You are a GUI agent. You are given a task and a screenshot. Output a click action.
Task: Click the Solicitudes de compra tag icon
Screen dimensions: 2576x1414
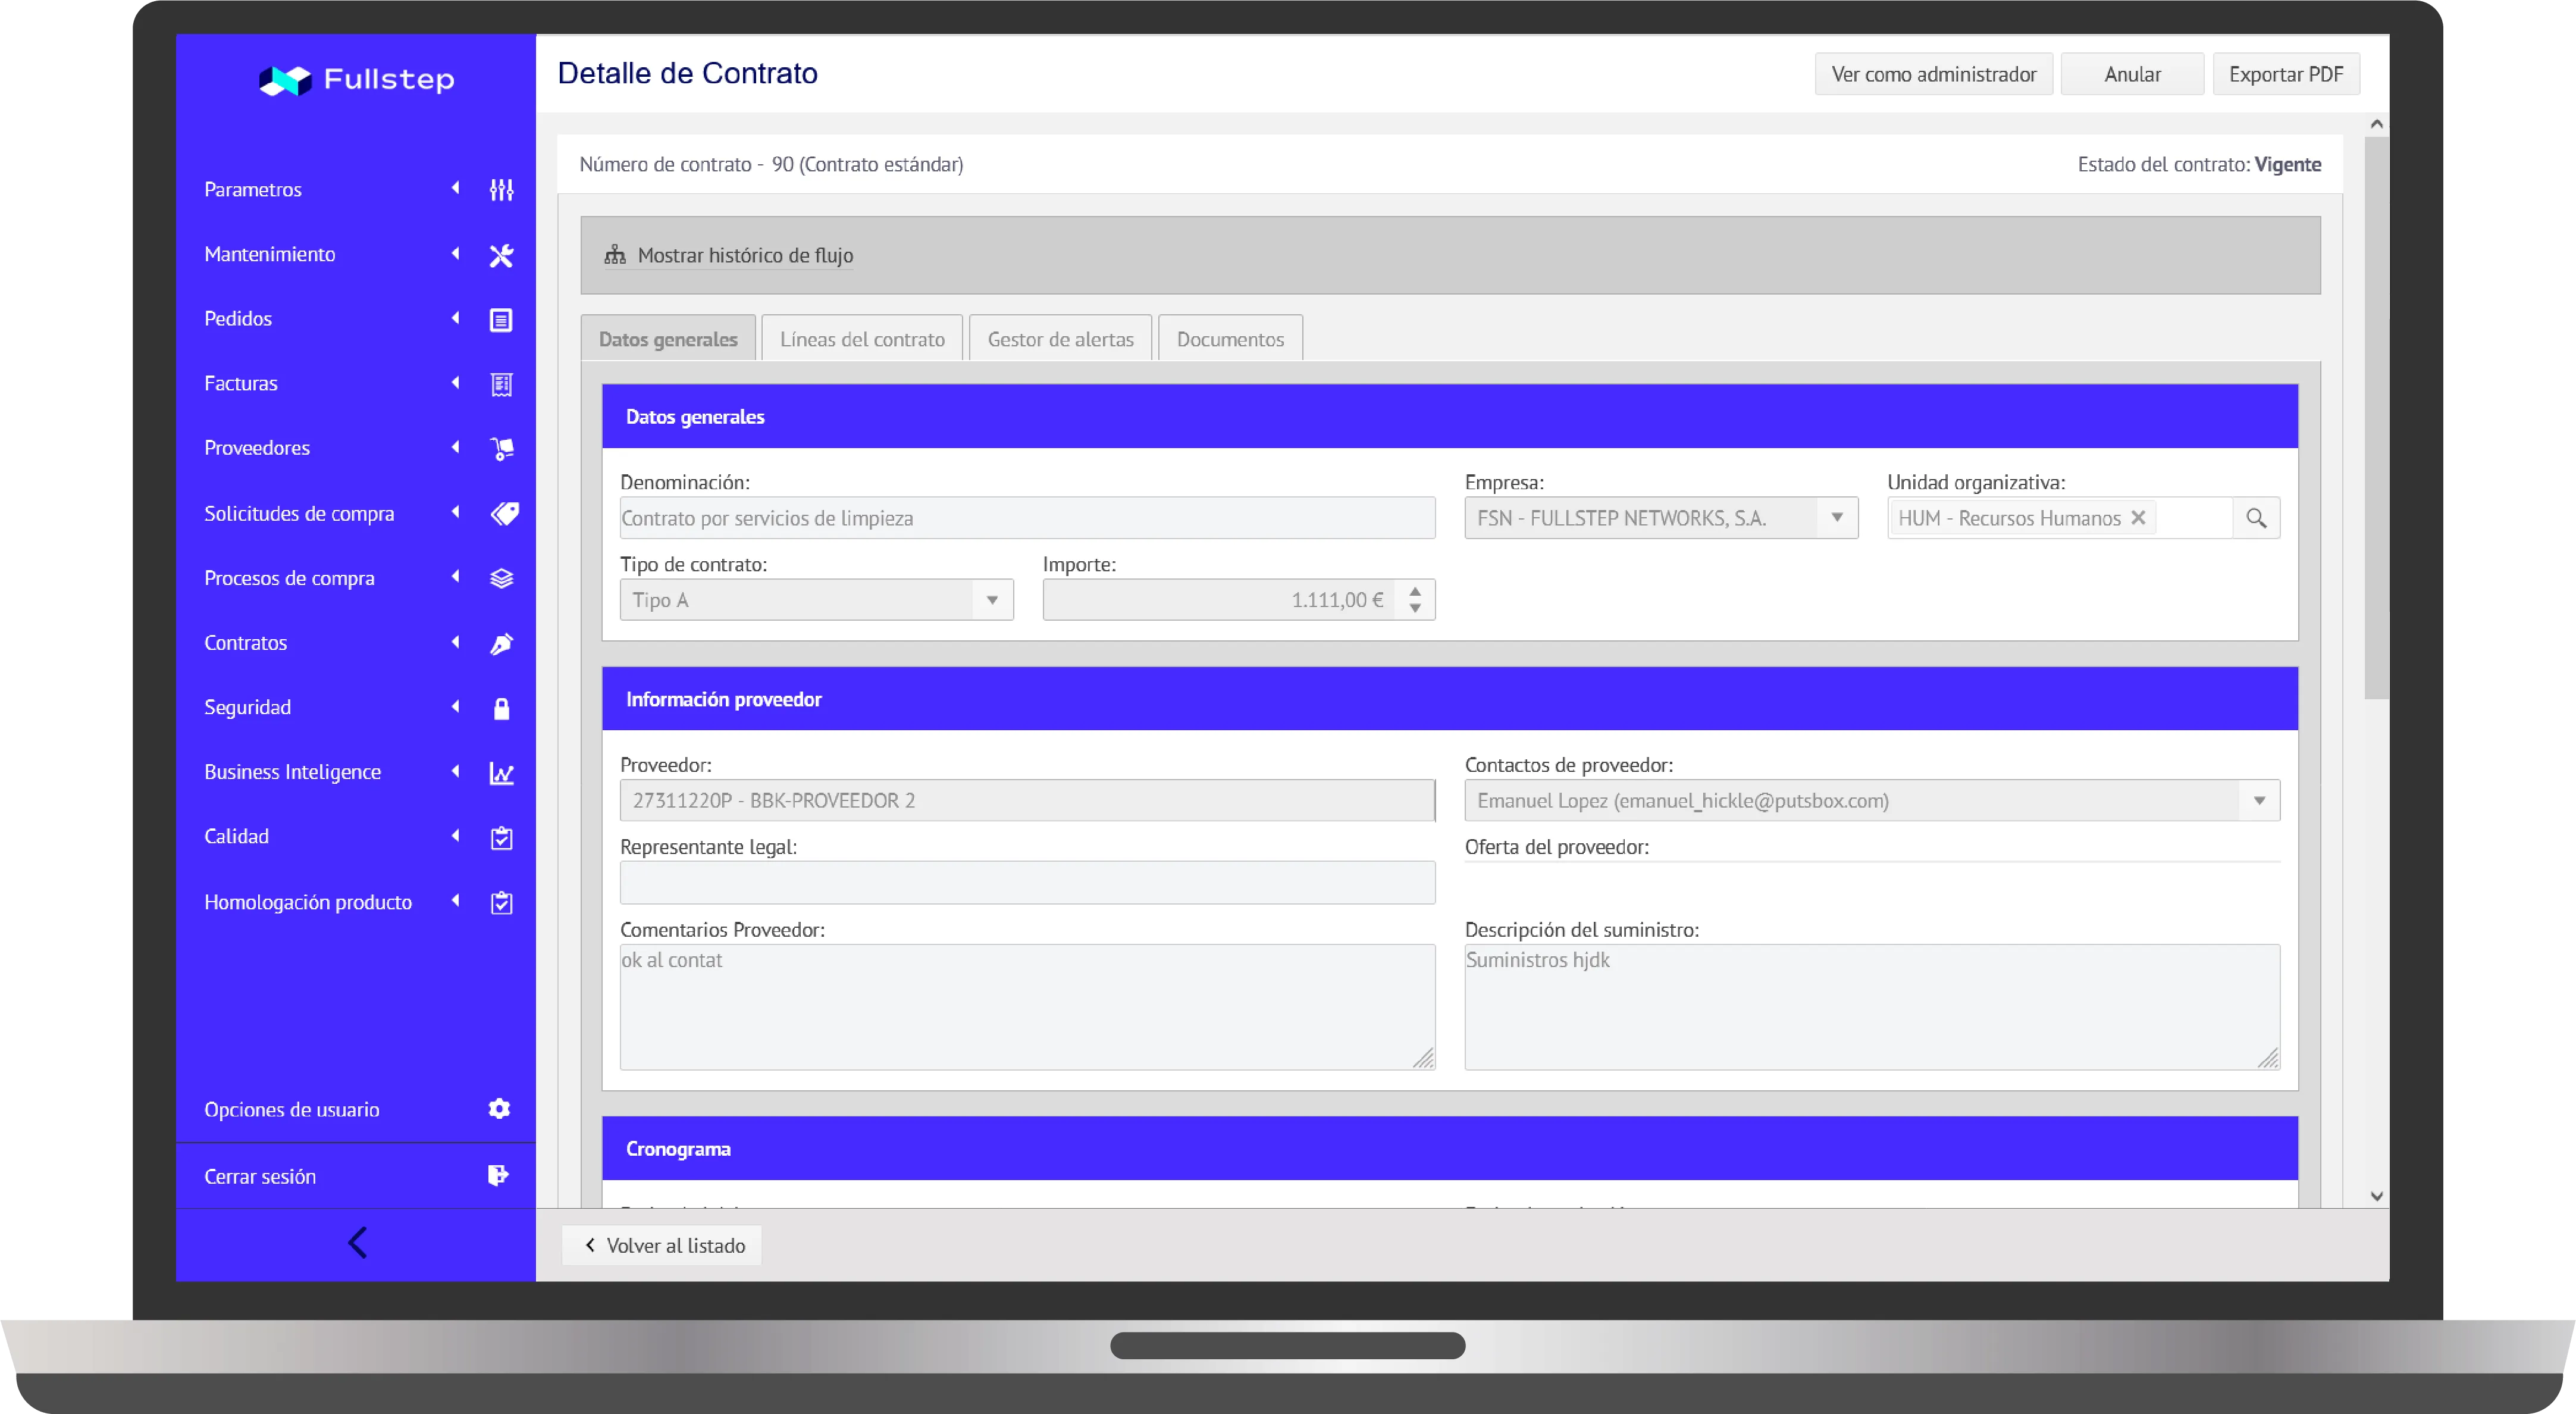(503, 514)
